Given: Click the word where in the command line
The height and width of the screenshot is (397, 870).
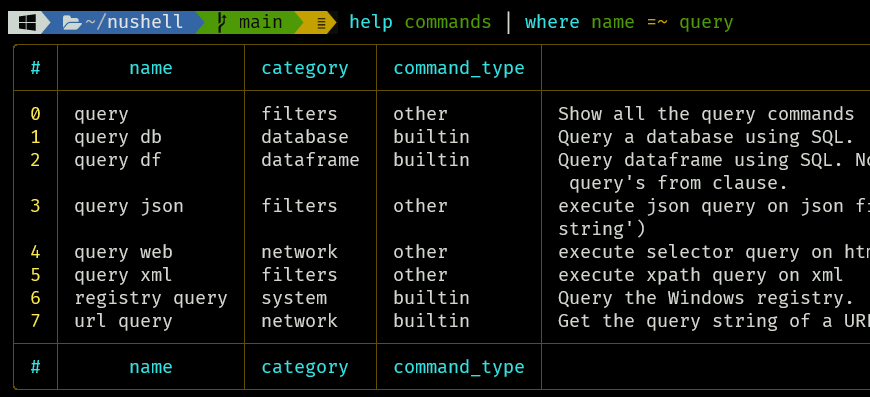Looking at the screenshot, I should point(552,22).
